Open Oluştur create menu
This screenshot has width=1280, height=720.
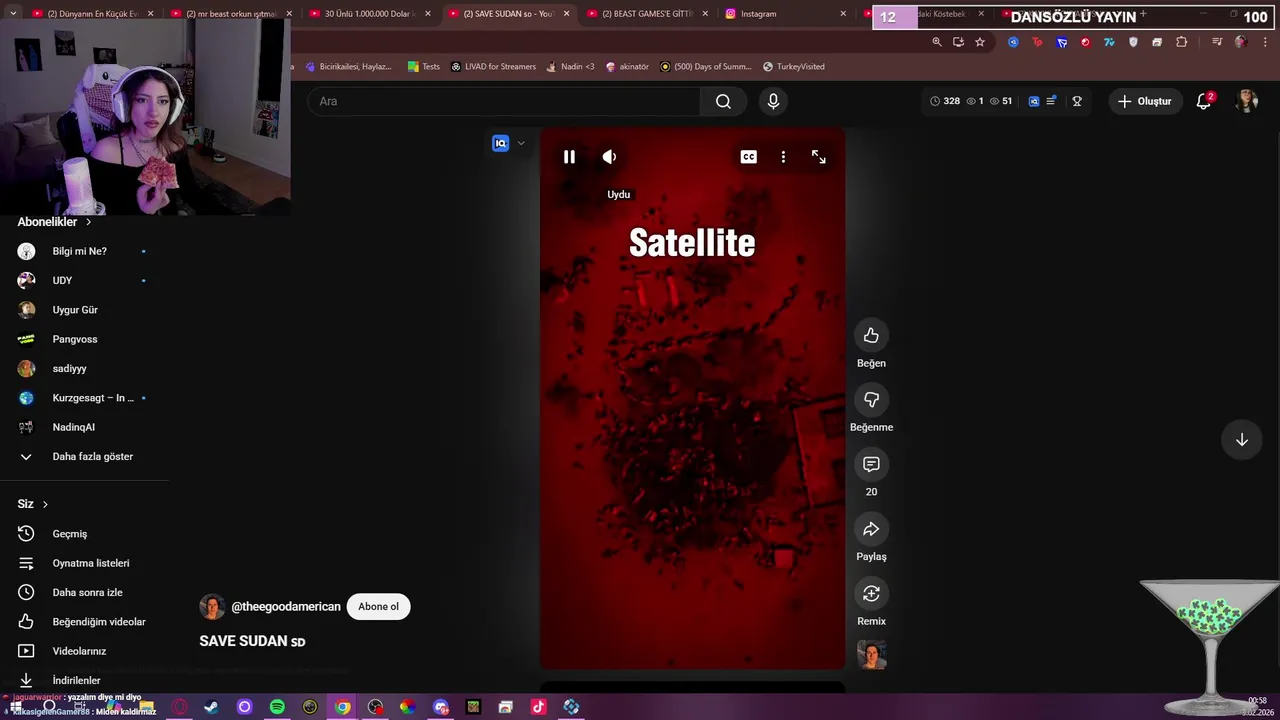click(x=1144, y=101)
